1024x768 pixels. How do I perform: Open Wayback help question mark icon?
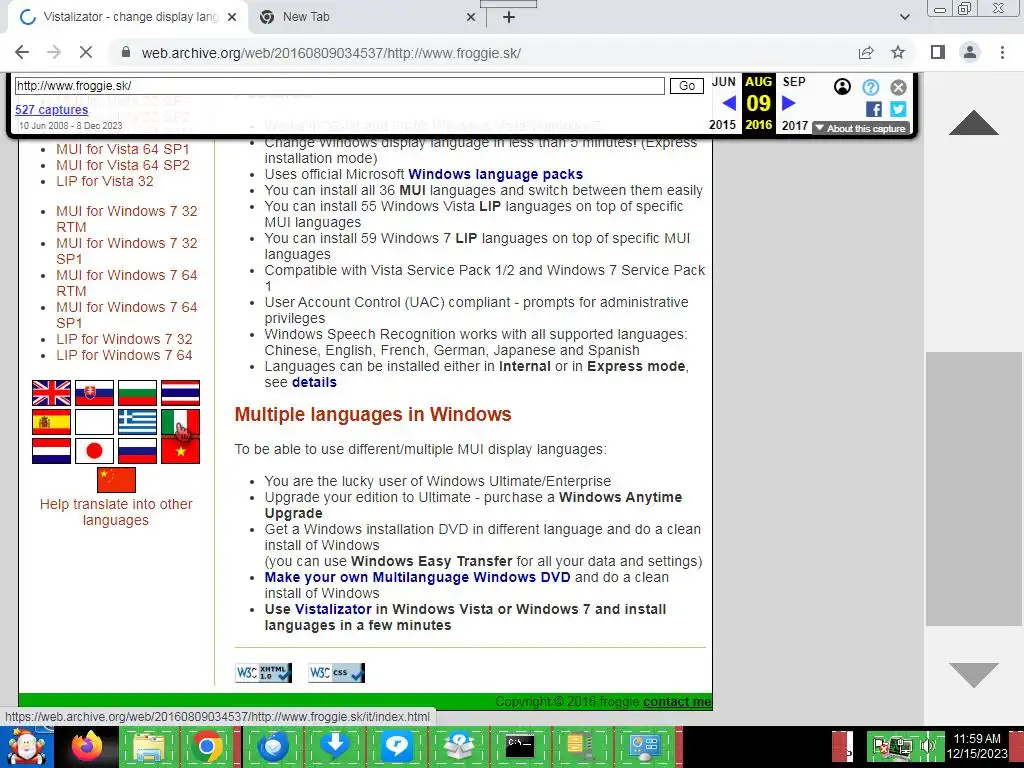tap(871, 87)
